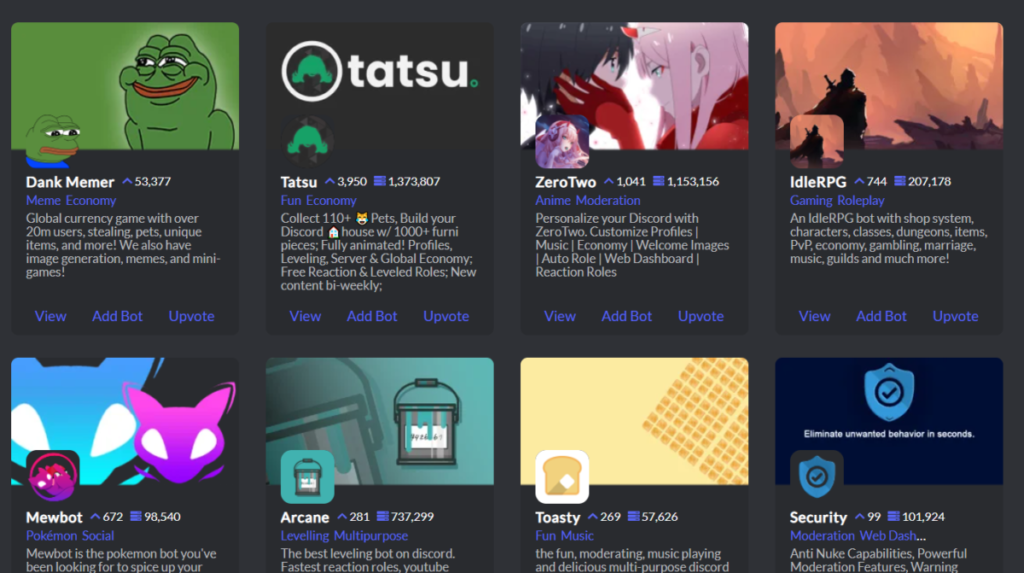
Task: Click the ZeroTwo anime avatar icon
Action: point(562,141)
